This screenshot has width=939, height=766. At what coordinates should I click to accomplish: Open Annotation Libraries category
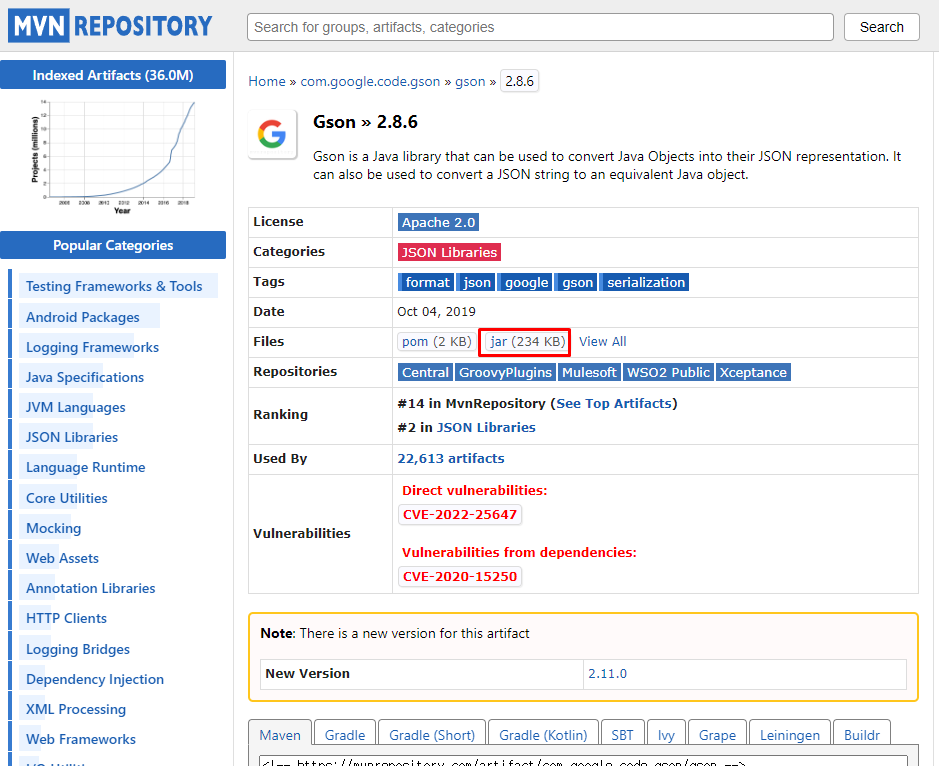click(x=90, y=588)
